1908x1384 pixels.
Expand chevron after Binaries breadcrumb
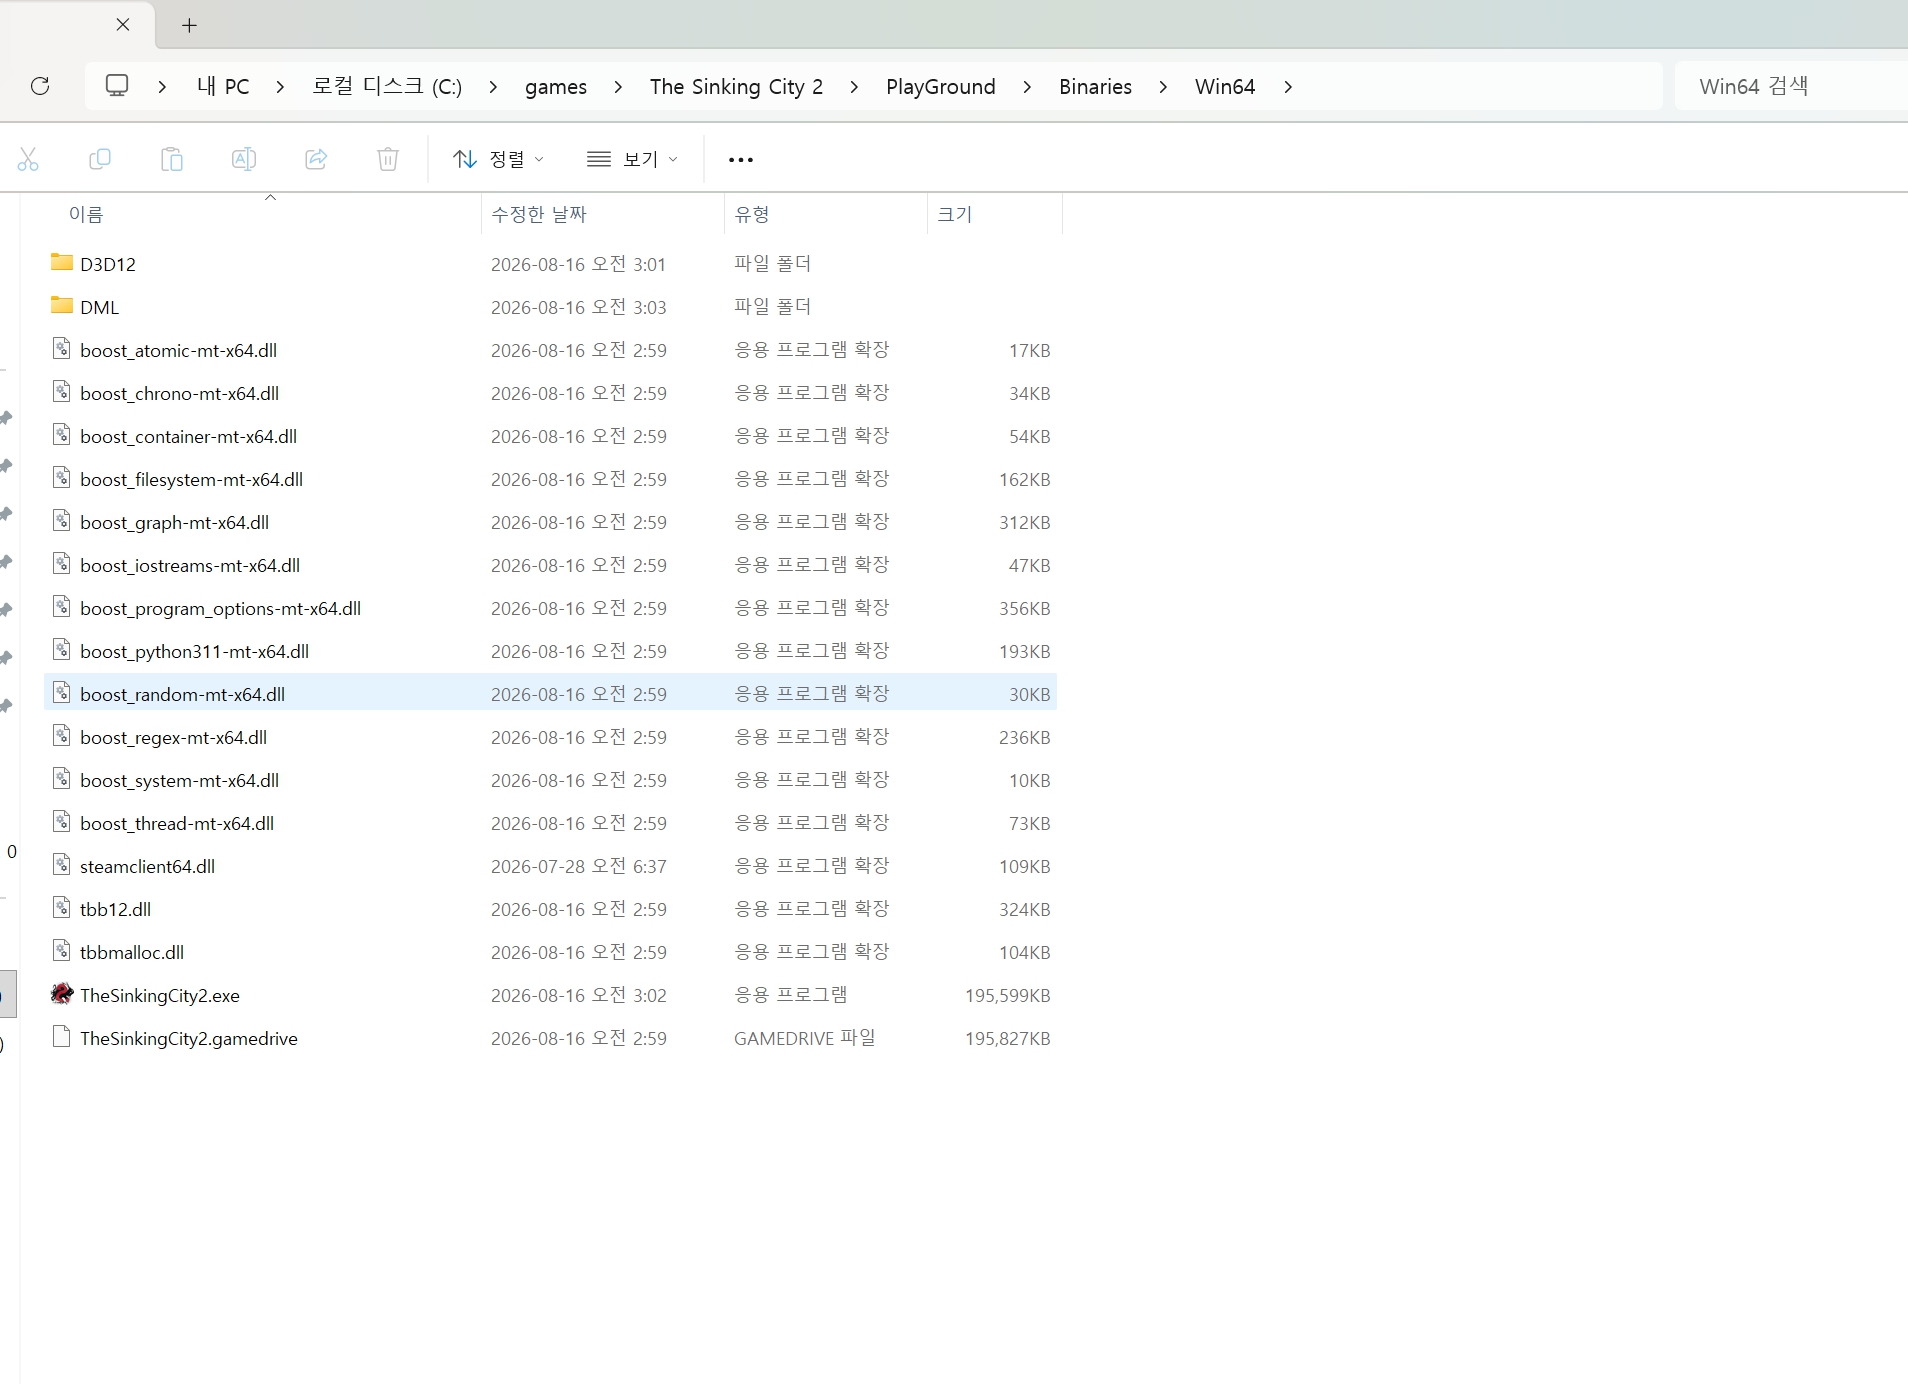coord(1163,87)
